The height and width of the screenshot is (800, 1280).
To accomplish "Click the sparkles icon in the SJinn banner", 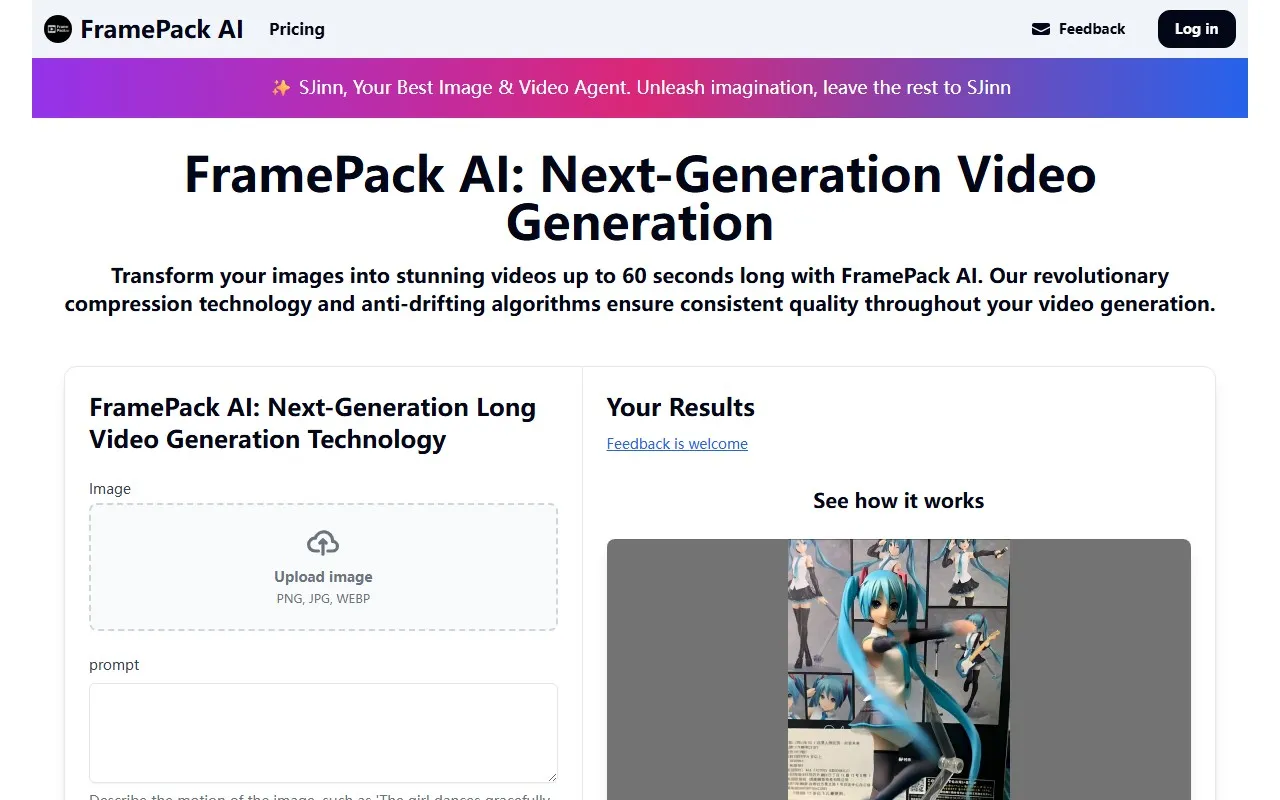I will pos(281,88).
